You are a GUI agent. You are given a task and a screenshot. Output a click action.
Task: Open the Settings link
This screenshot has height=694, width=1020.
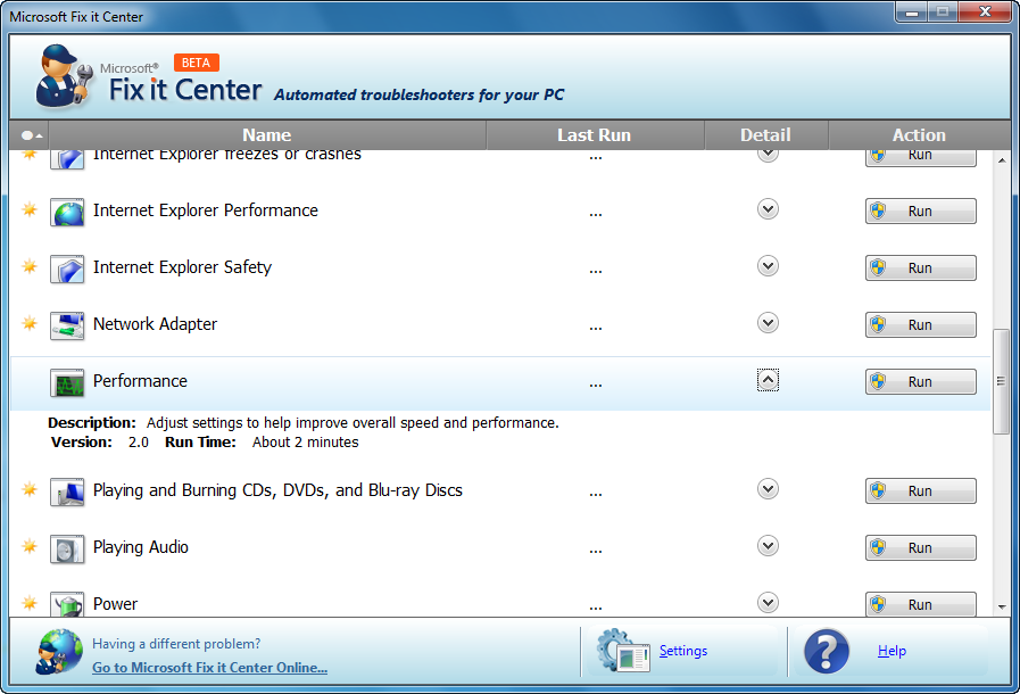pyautogui.click(x=683, y=650)
